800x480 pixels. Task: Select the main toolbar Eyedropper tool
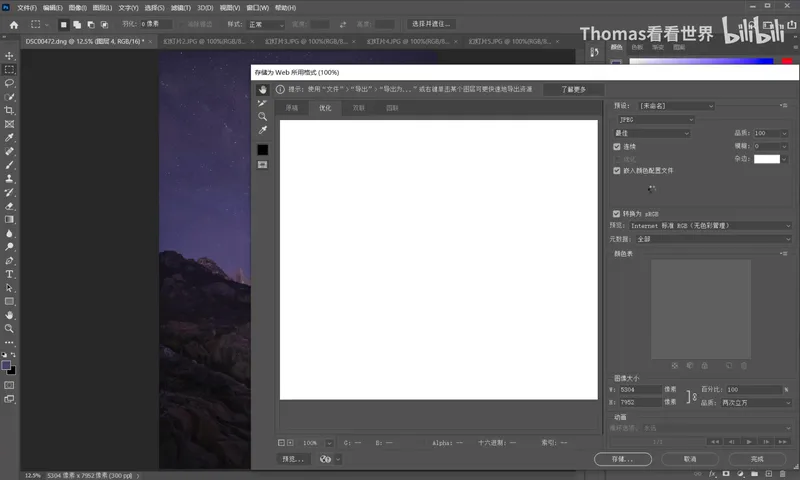pos(9,138)
